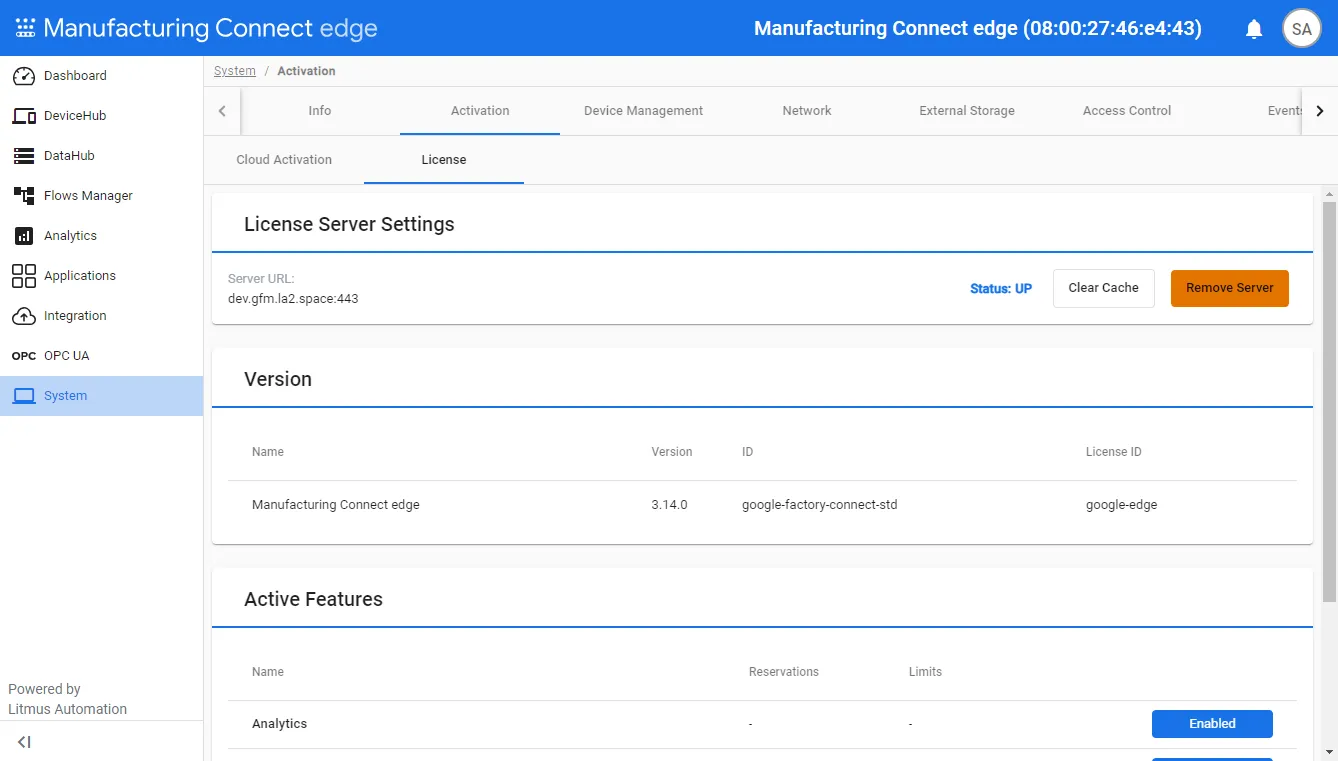The height and width of the screenshot is (761, 1338).
Task: Click the License ID google-edge
Action: [1122, 505]
